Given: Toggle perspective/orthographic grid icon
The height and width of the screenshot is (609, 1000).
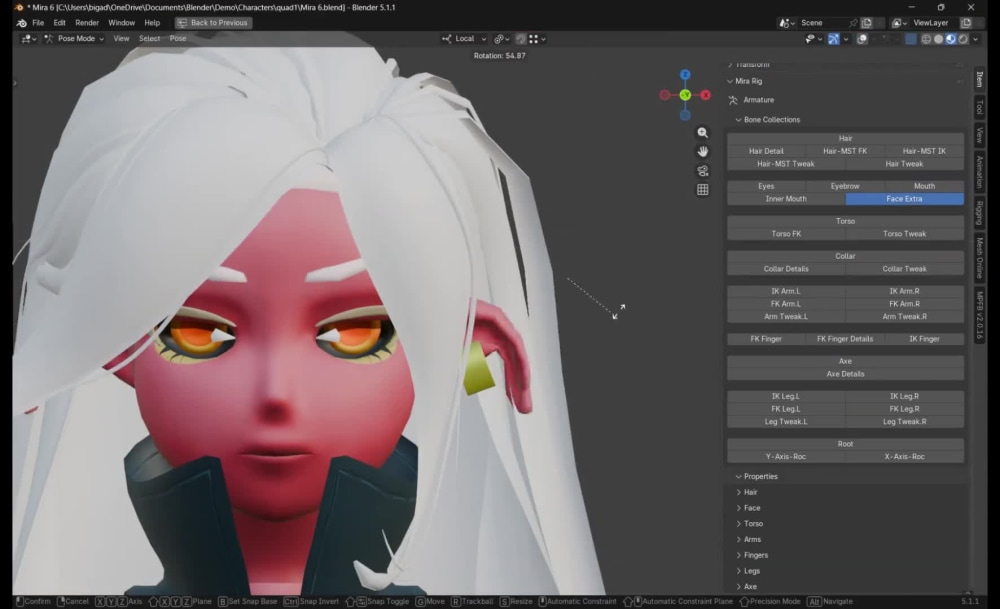Looking at the screenshot, I should [x=702, y=190].
